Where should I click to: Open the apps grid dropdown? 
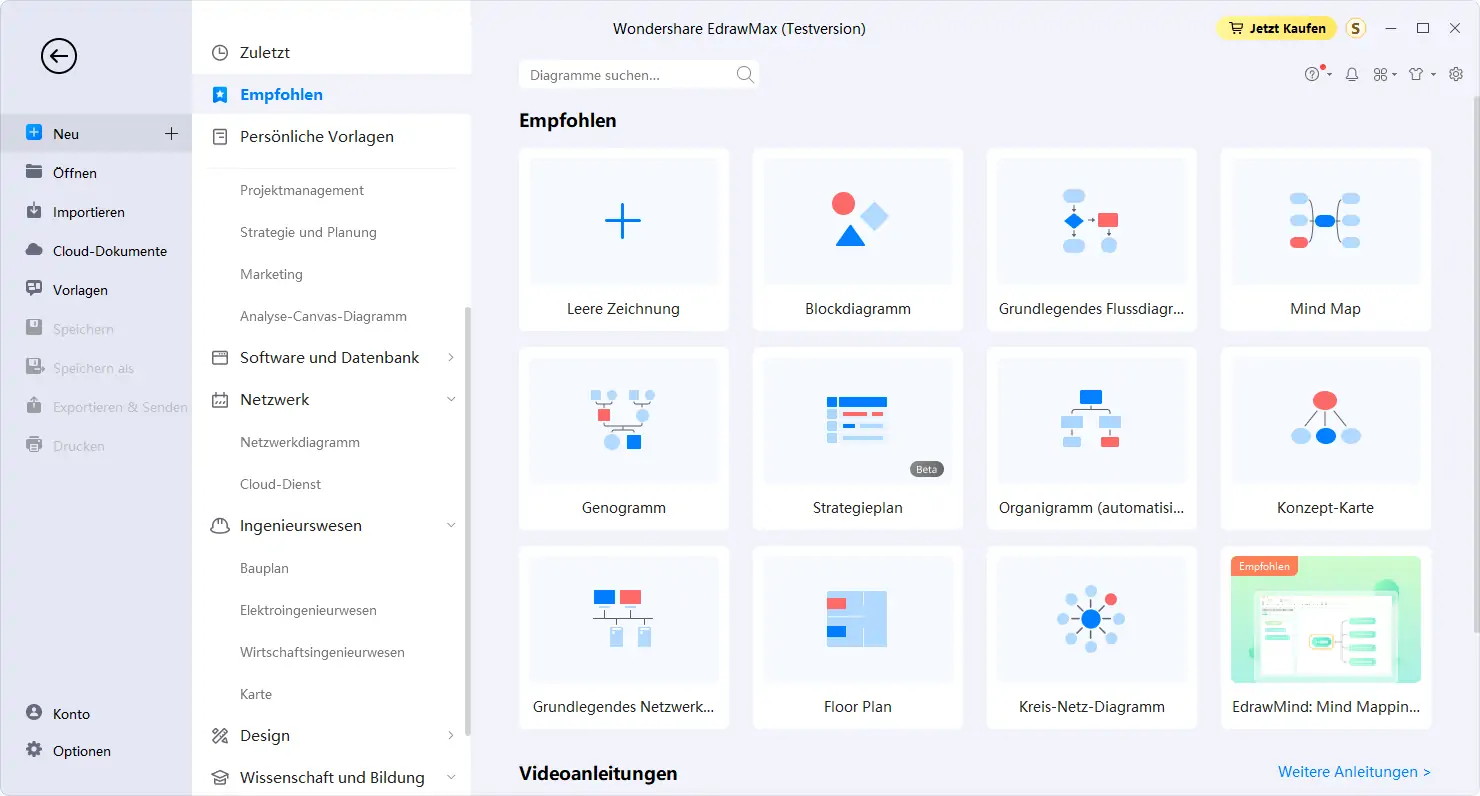[x=1385, y=74]
